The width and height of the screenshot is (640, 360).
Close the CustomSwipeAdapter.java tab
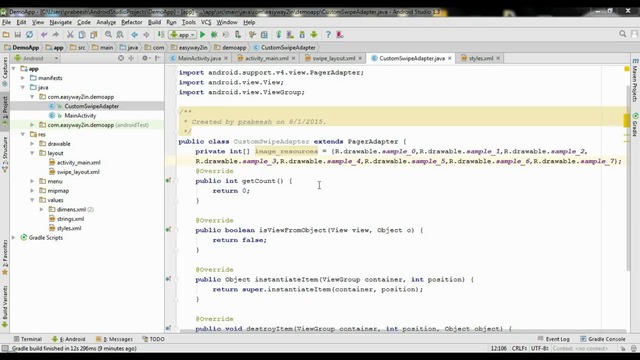tap(450, 58)
